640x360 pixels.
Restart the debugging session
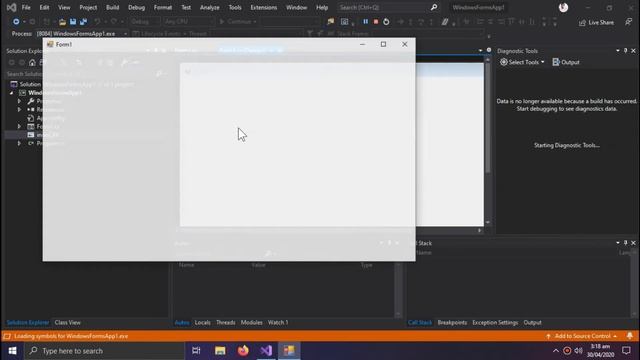click(386, 22)
